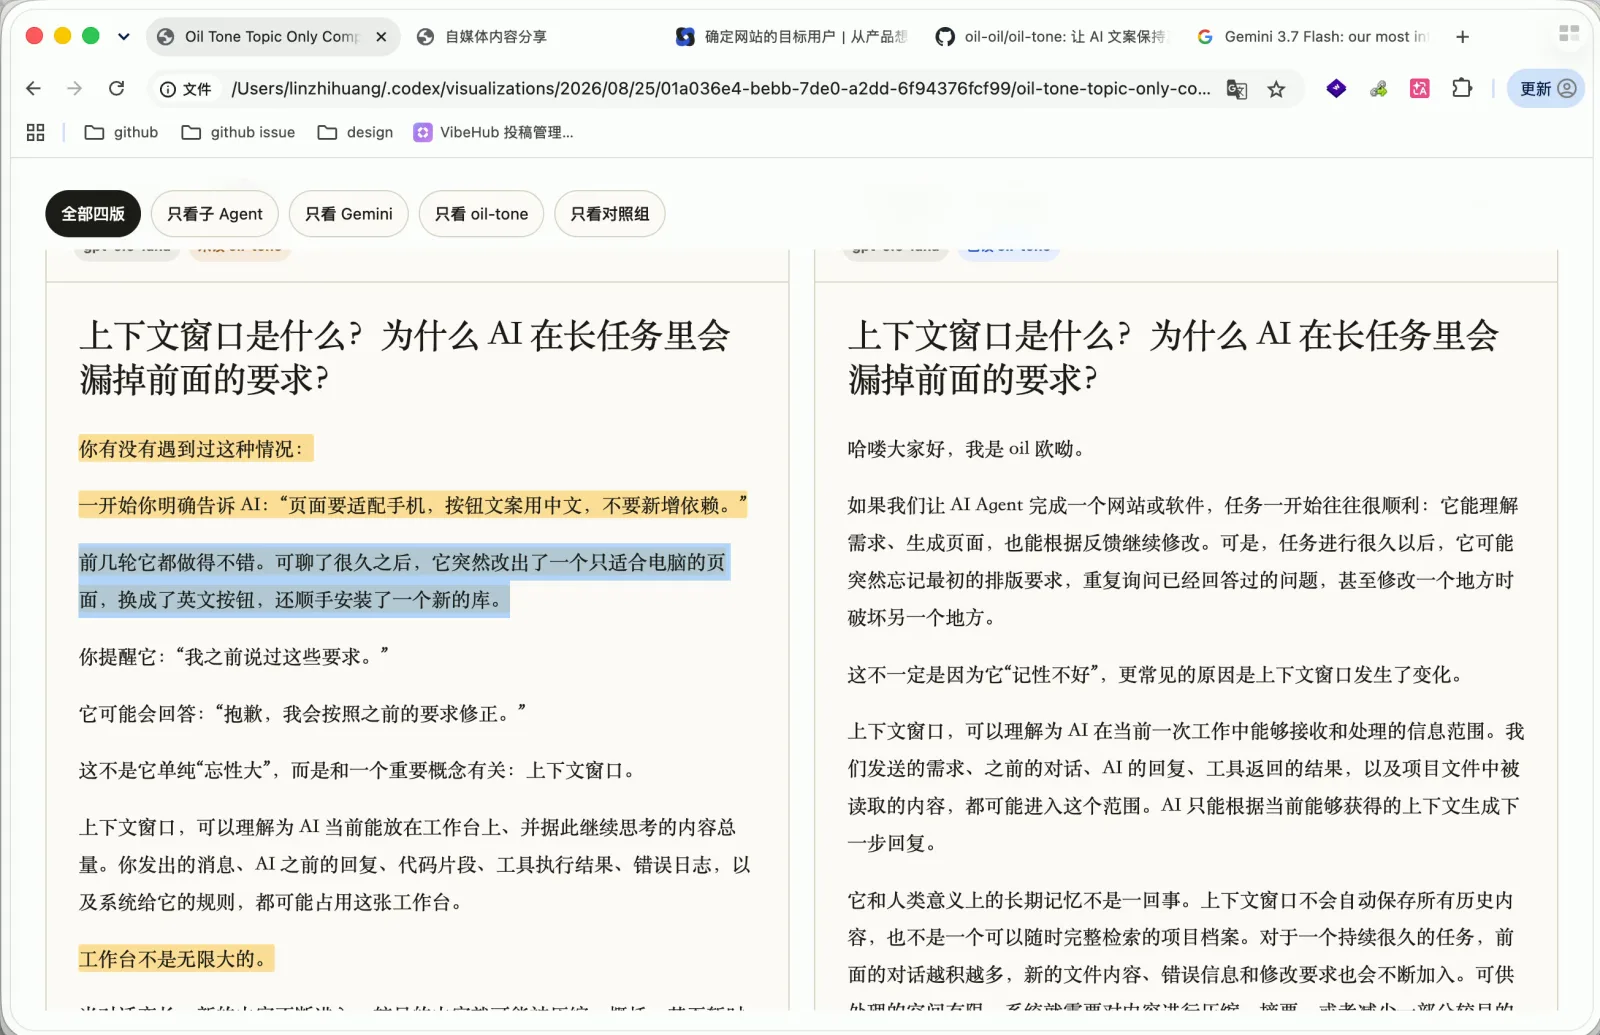This screenshot has width=1600, height=1035.
Task: Select the 全部四版 filter
Action: 93,214
